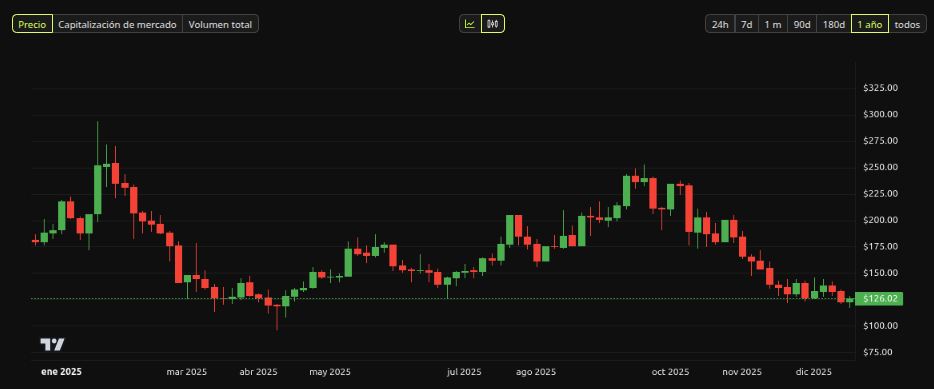Click the $250.00 price axis label

tap(880, 167)
